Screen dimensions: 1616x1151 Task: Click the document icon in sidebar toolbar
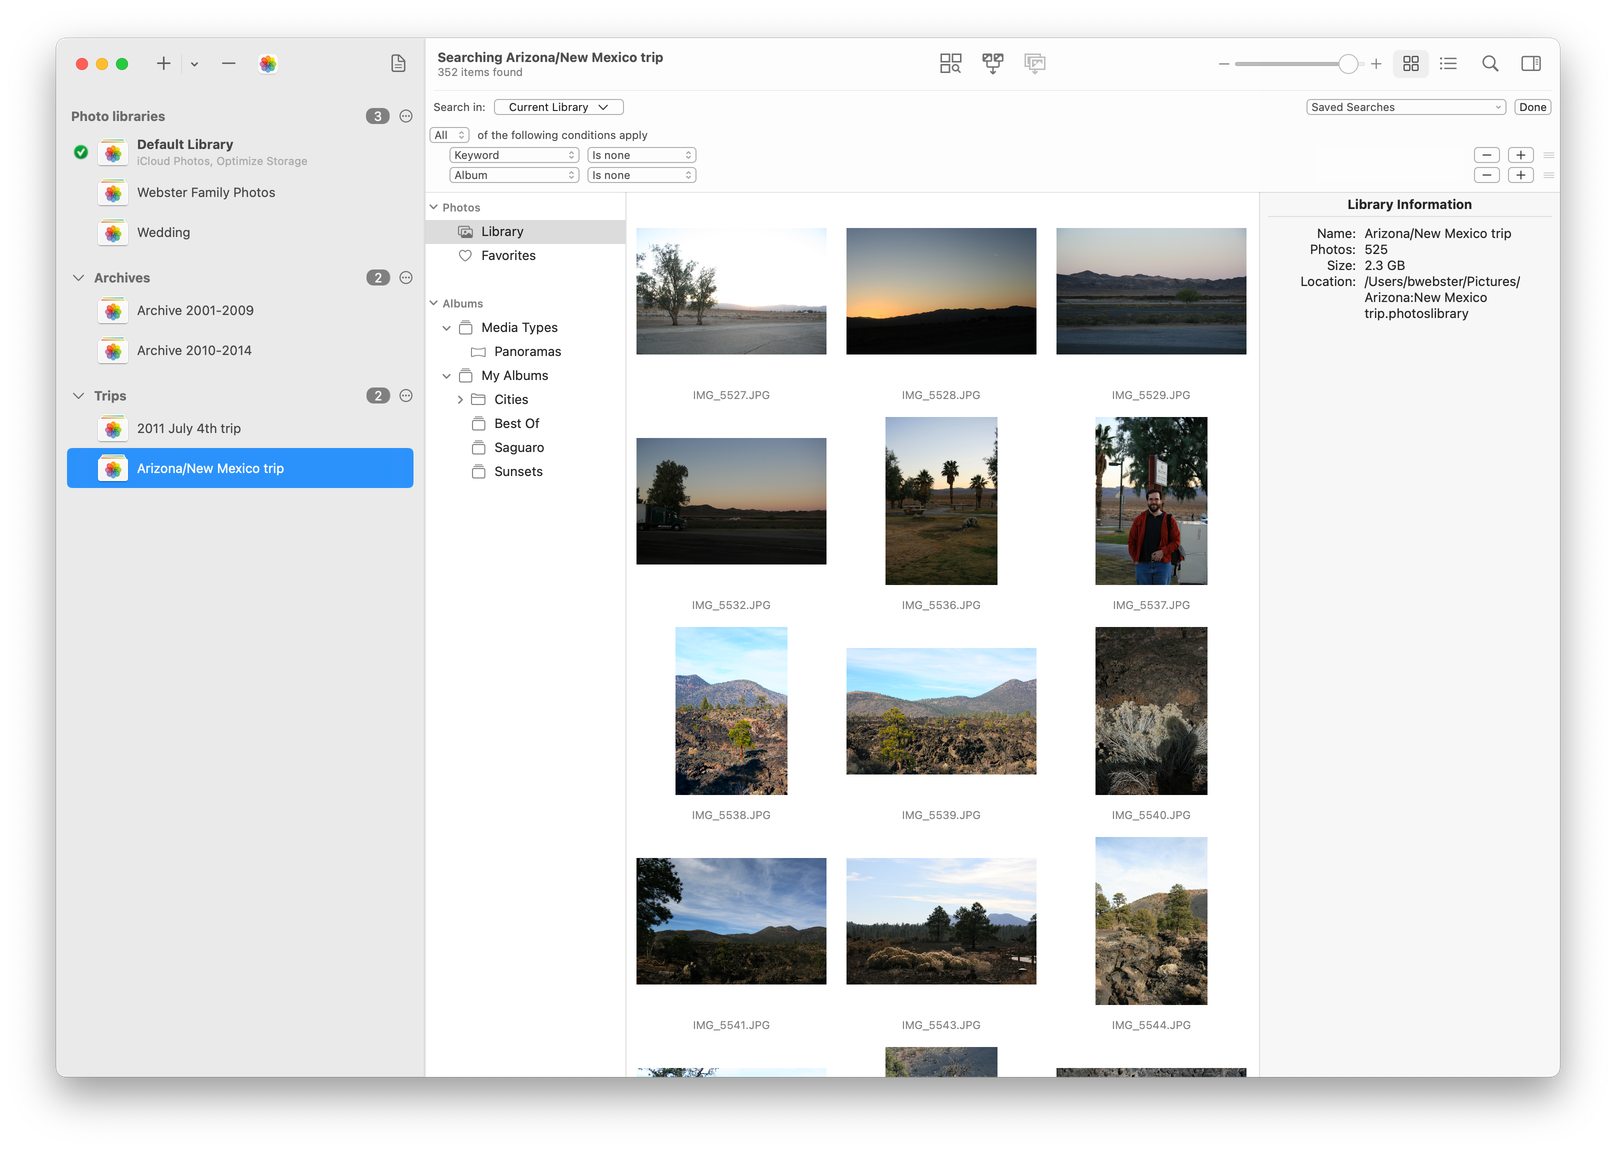click(398, 64)
